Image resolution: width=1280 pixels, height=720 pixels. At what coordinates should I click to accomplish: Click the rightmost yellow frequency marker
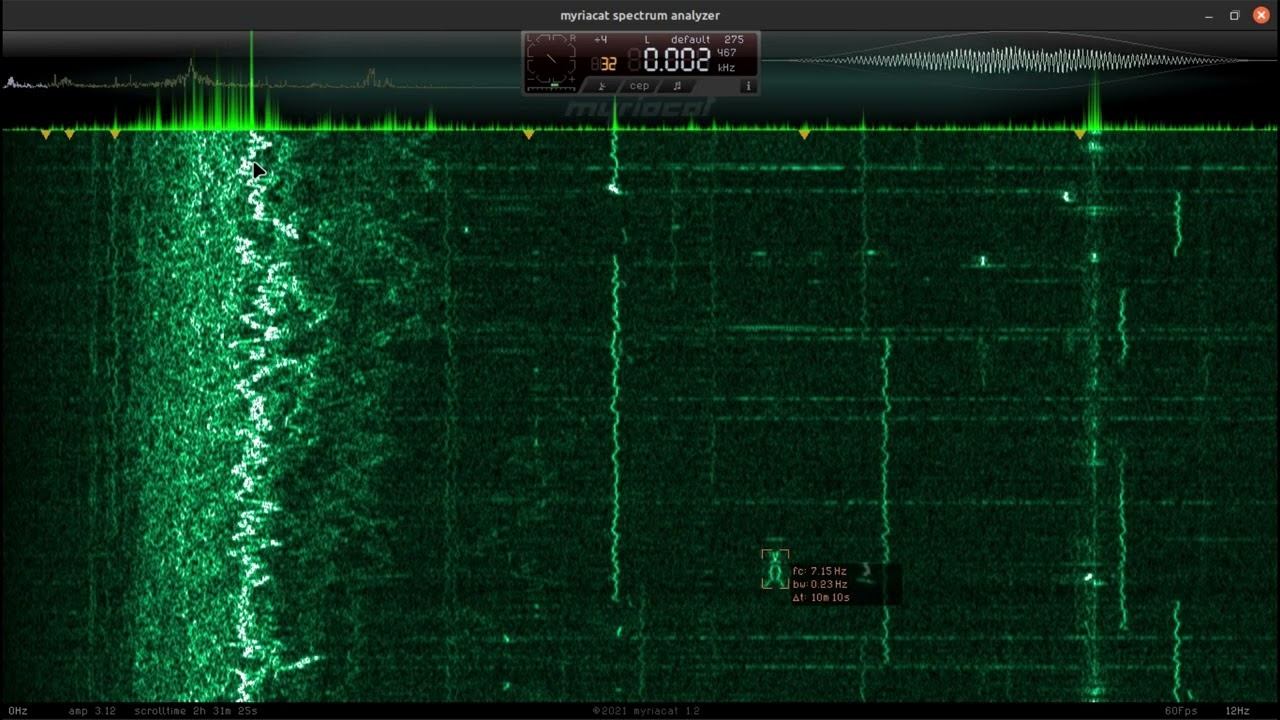(1079, 134)
